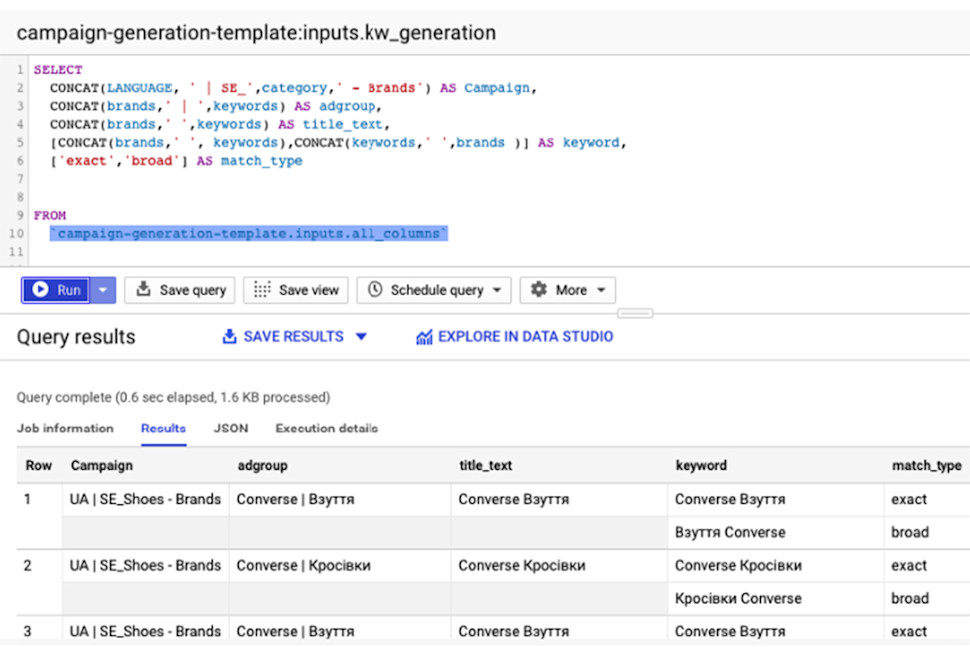Switch to the Job information tab
This screenshot has width=970, height=647.
click(65, 428)
